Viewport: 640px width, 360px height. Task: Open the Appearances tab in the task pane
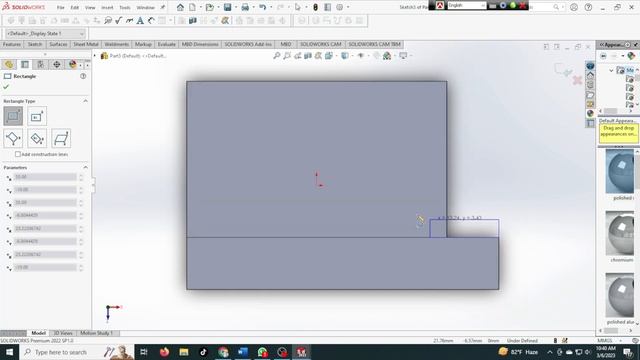[590, 113]
